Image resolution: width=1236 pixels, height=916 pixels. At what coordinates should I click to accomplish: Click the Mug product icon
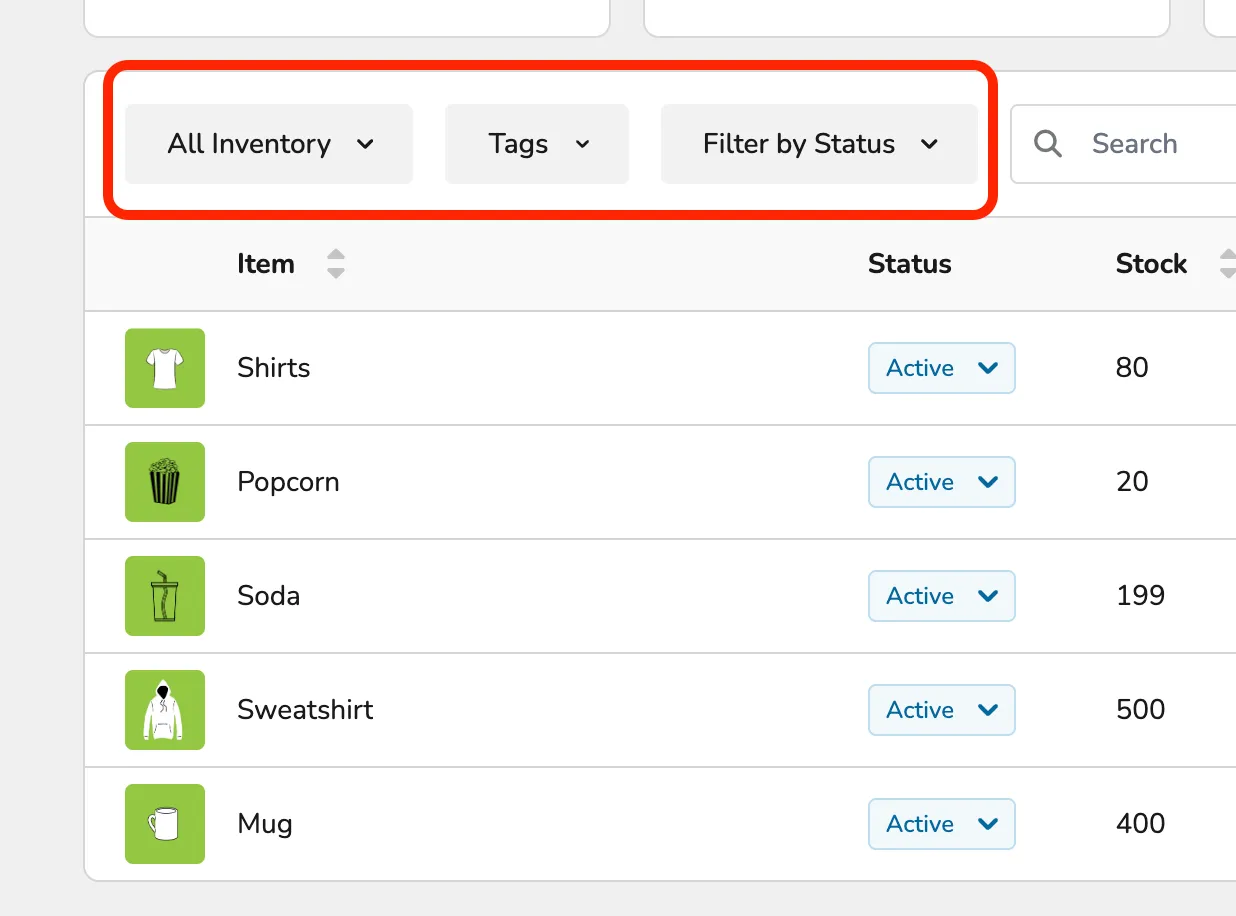coord(165,824)
